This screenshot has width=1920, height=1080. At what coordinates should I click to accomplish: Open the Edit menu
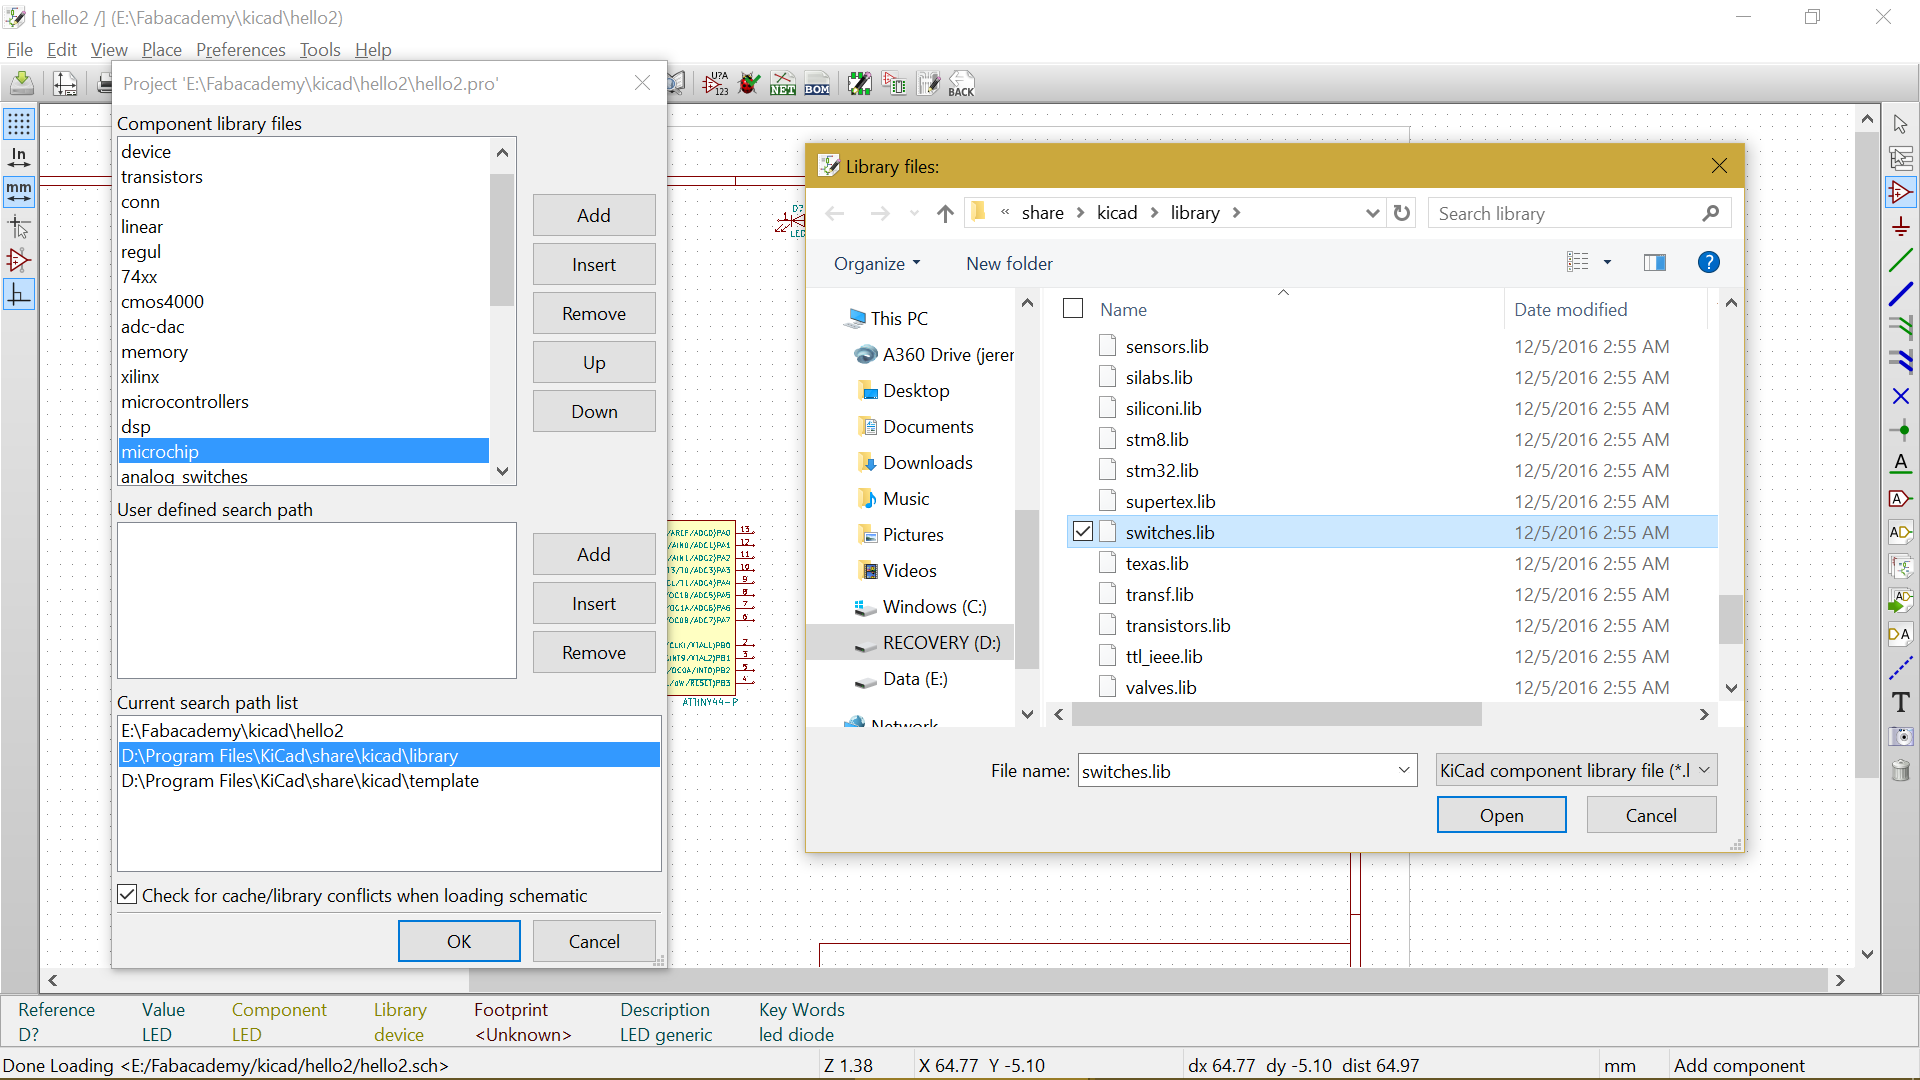[x=62, y=50]
